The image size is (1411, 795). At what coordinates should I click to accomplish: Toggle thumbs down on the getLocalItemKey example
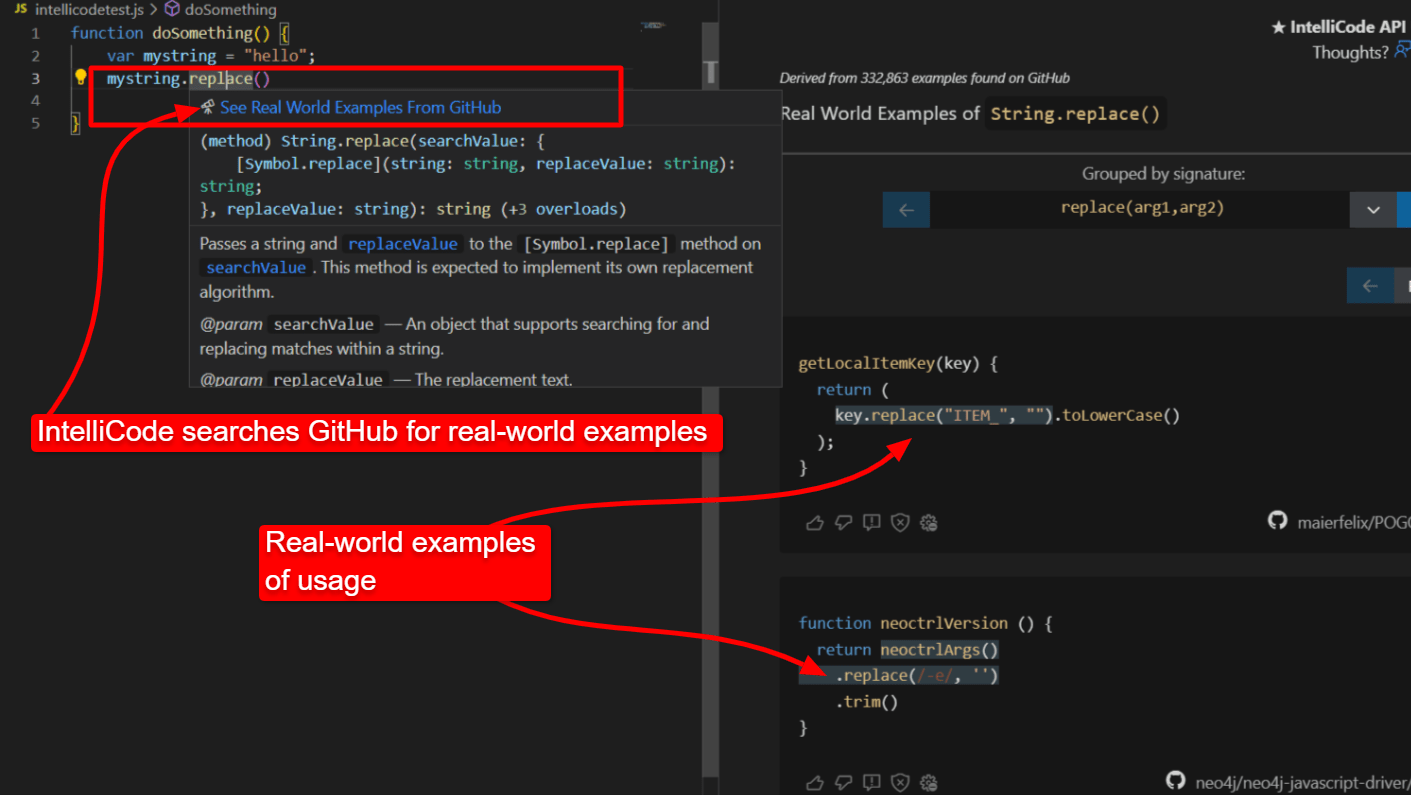pos(843,522)
